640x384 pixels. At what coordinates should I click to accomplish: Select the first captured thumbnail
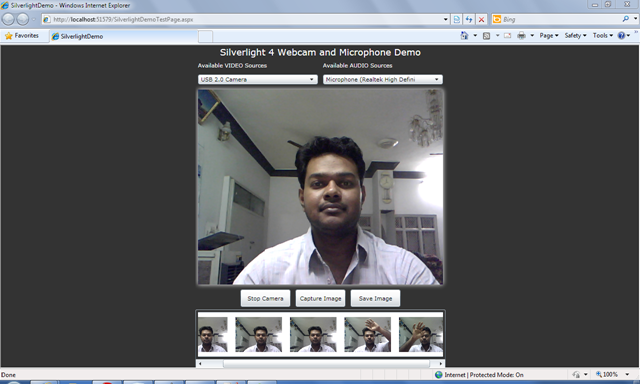[213, 335]
